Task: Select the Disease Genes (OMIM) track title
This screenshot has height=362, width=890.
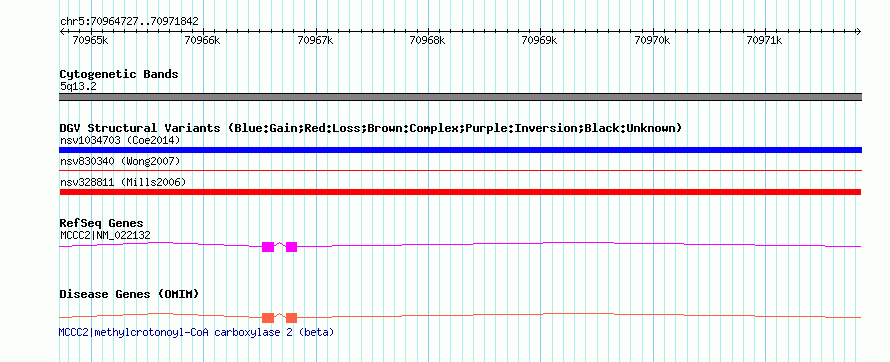Action: [129, 294]
